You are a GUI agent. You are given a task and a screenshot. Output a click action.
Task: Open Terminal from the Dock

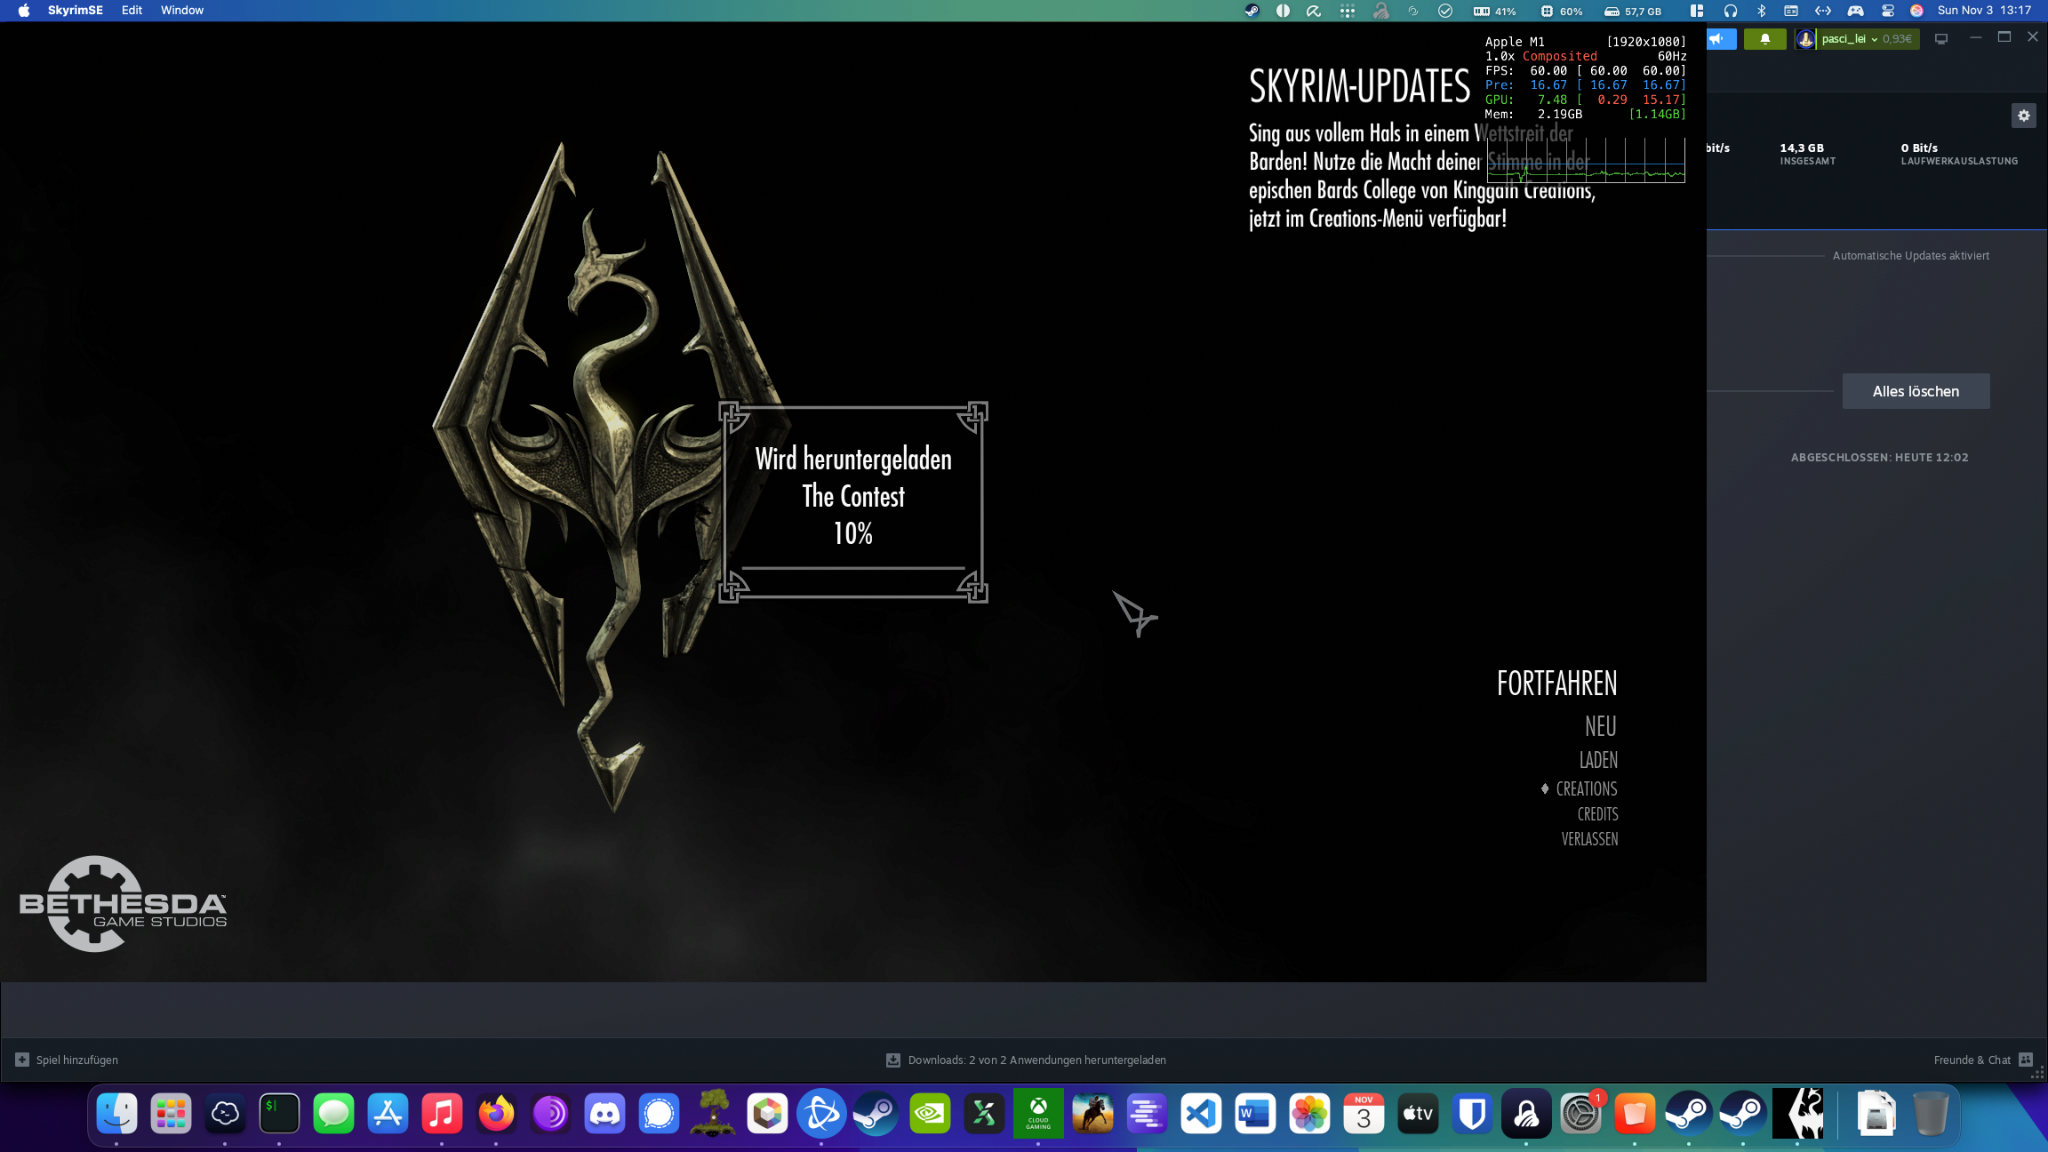(x=279, y=1113)
